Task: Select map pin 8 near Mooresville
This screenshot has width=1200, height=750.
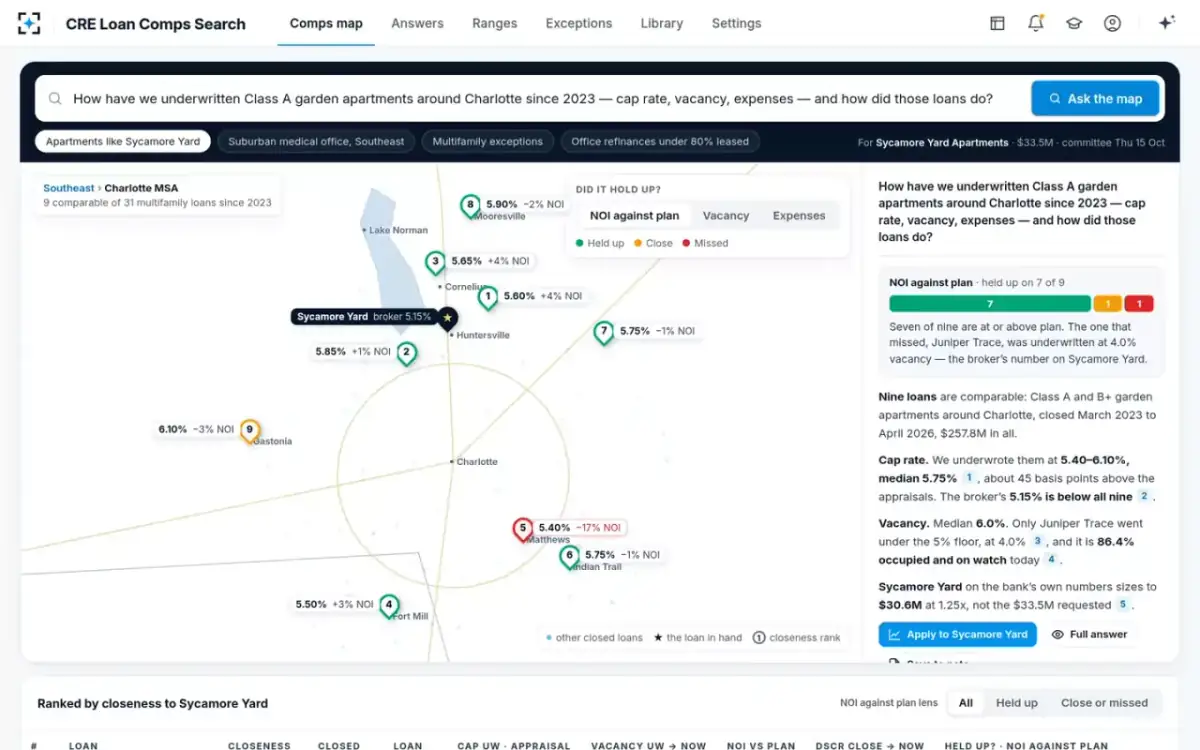Action: coord(470,206)
